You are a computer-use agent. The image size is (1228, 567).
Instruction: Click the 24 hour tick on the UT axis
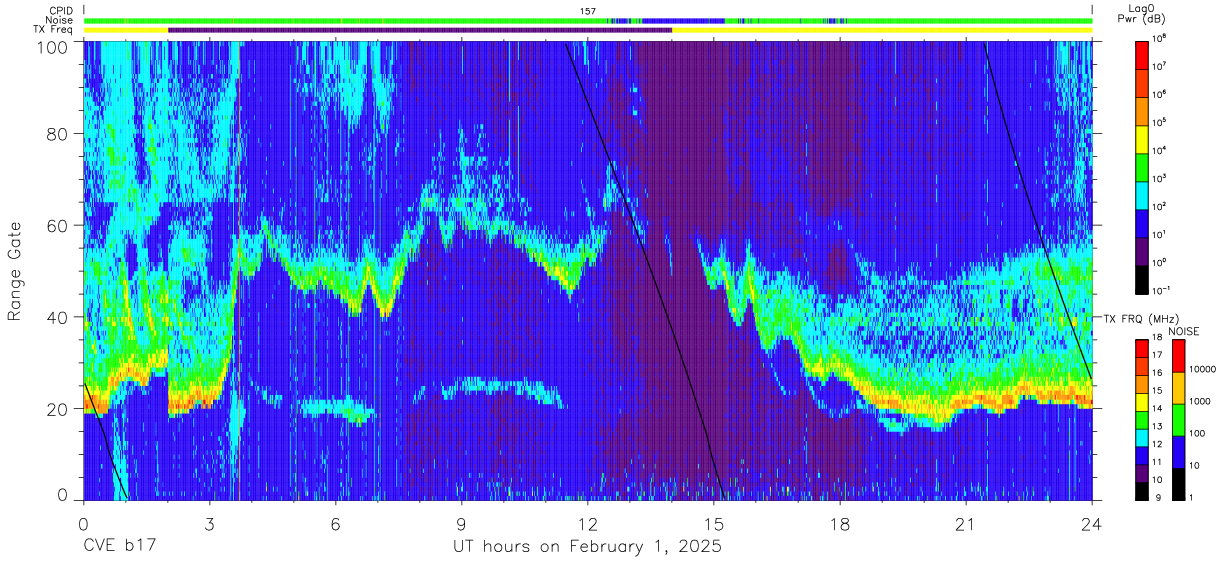coord(1092,524)
